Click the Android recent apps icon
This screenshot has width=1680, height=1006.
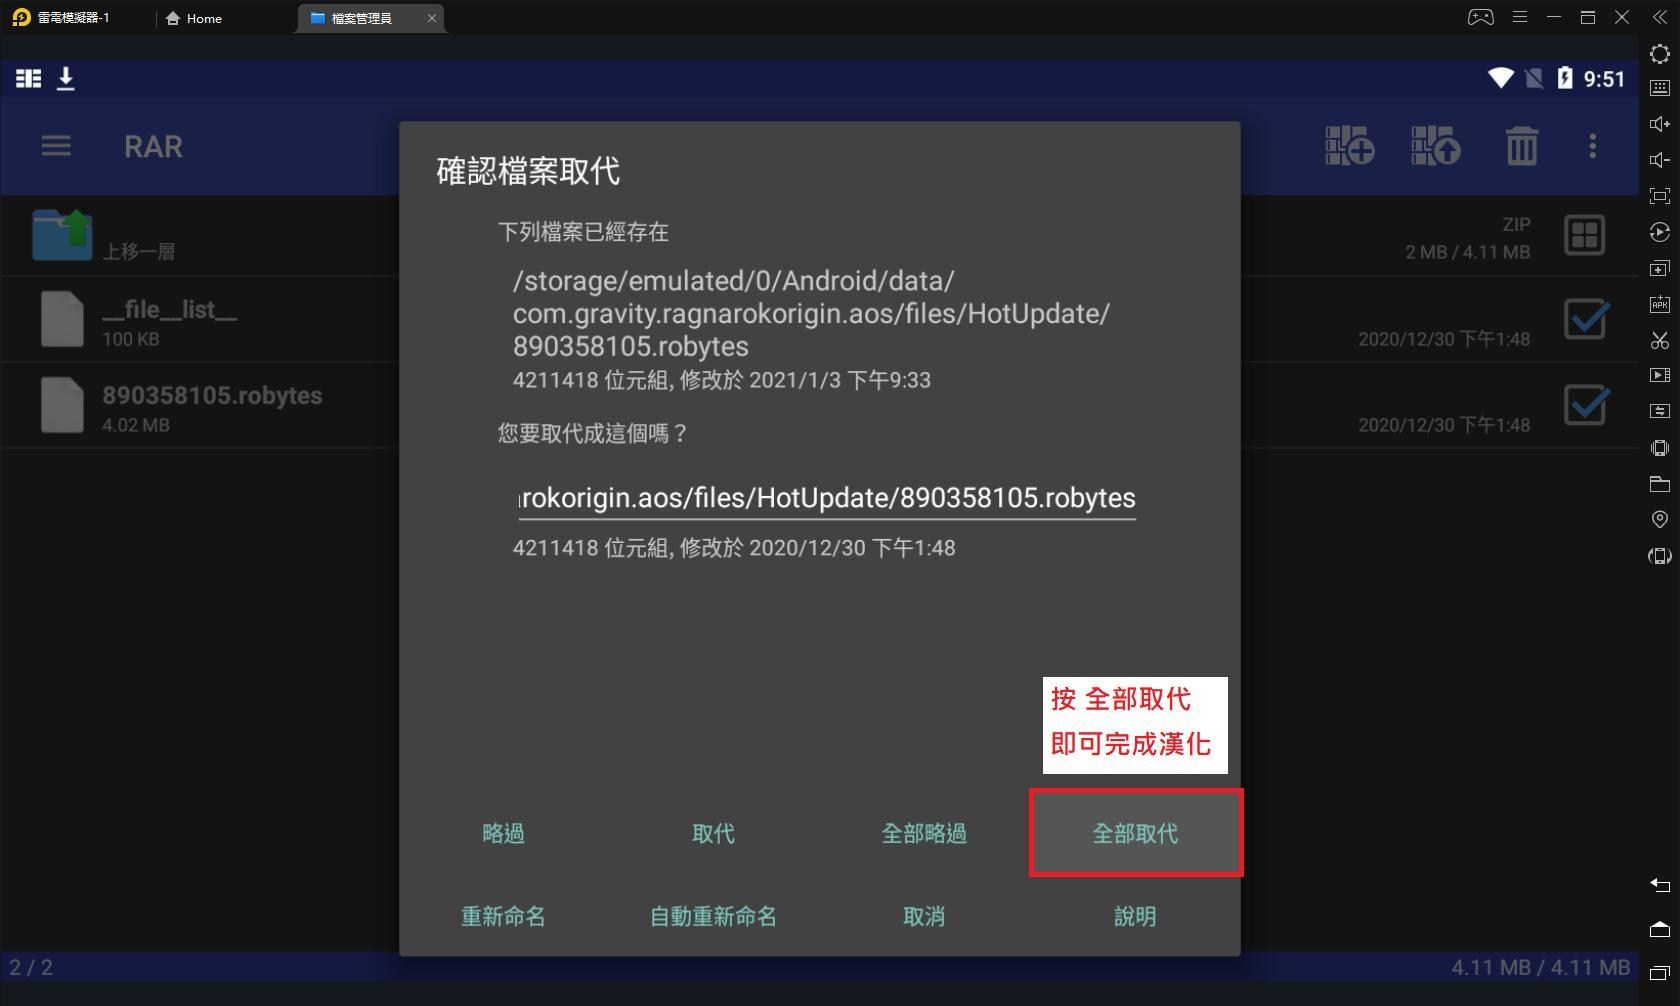pyautogui.click(x=1660, y=972)
